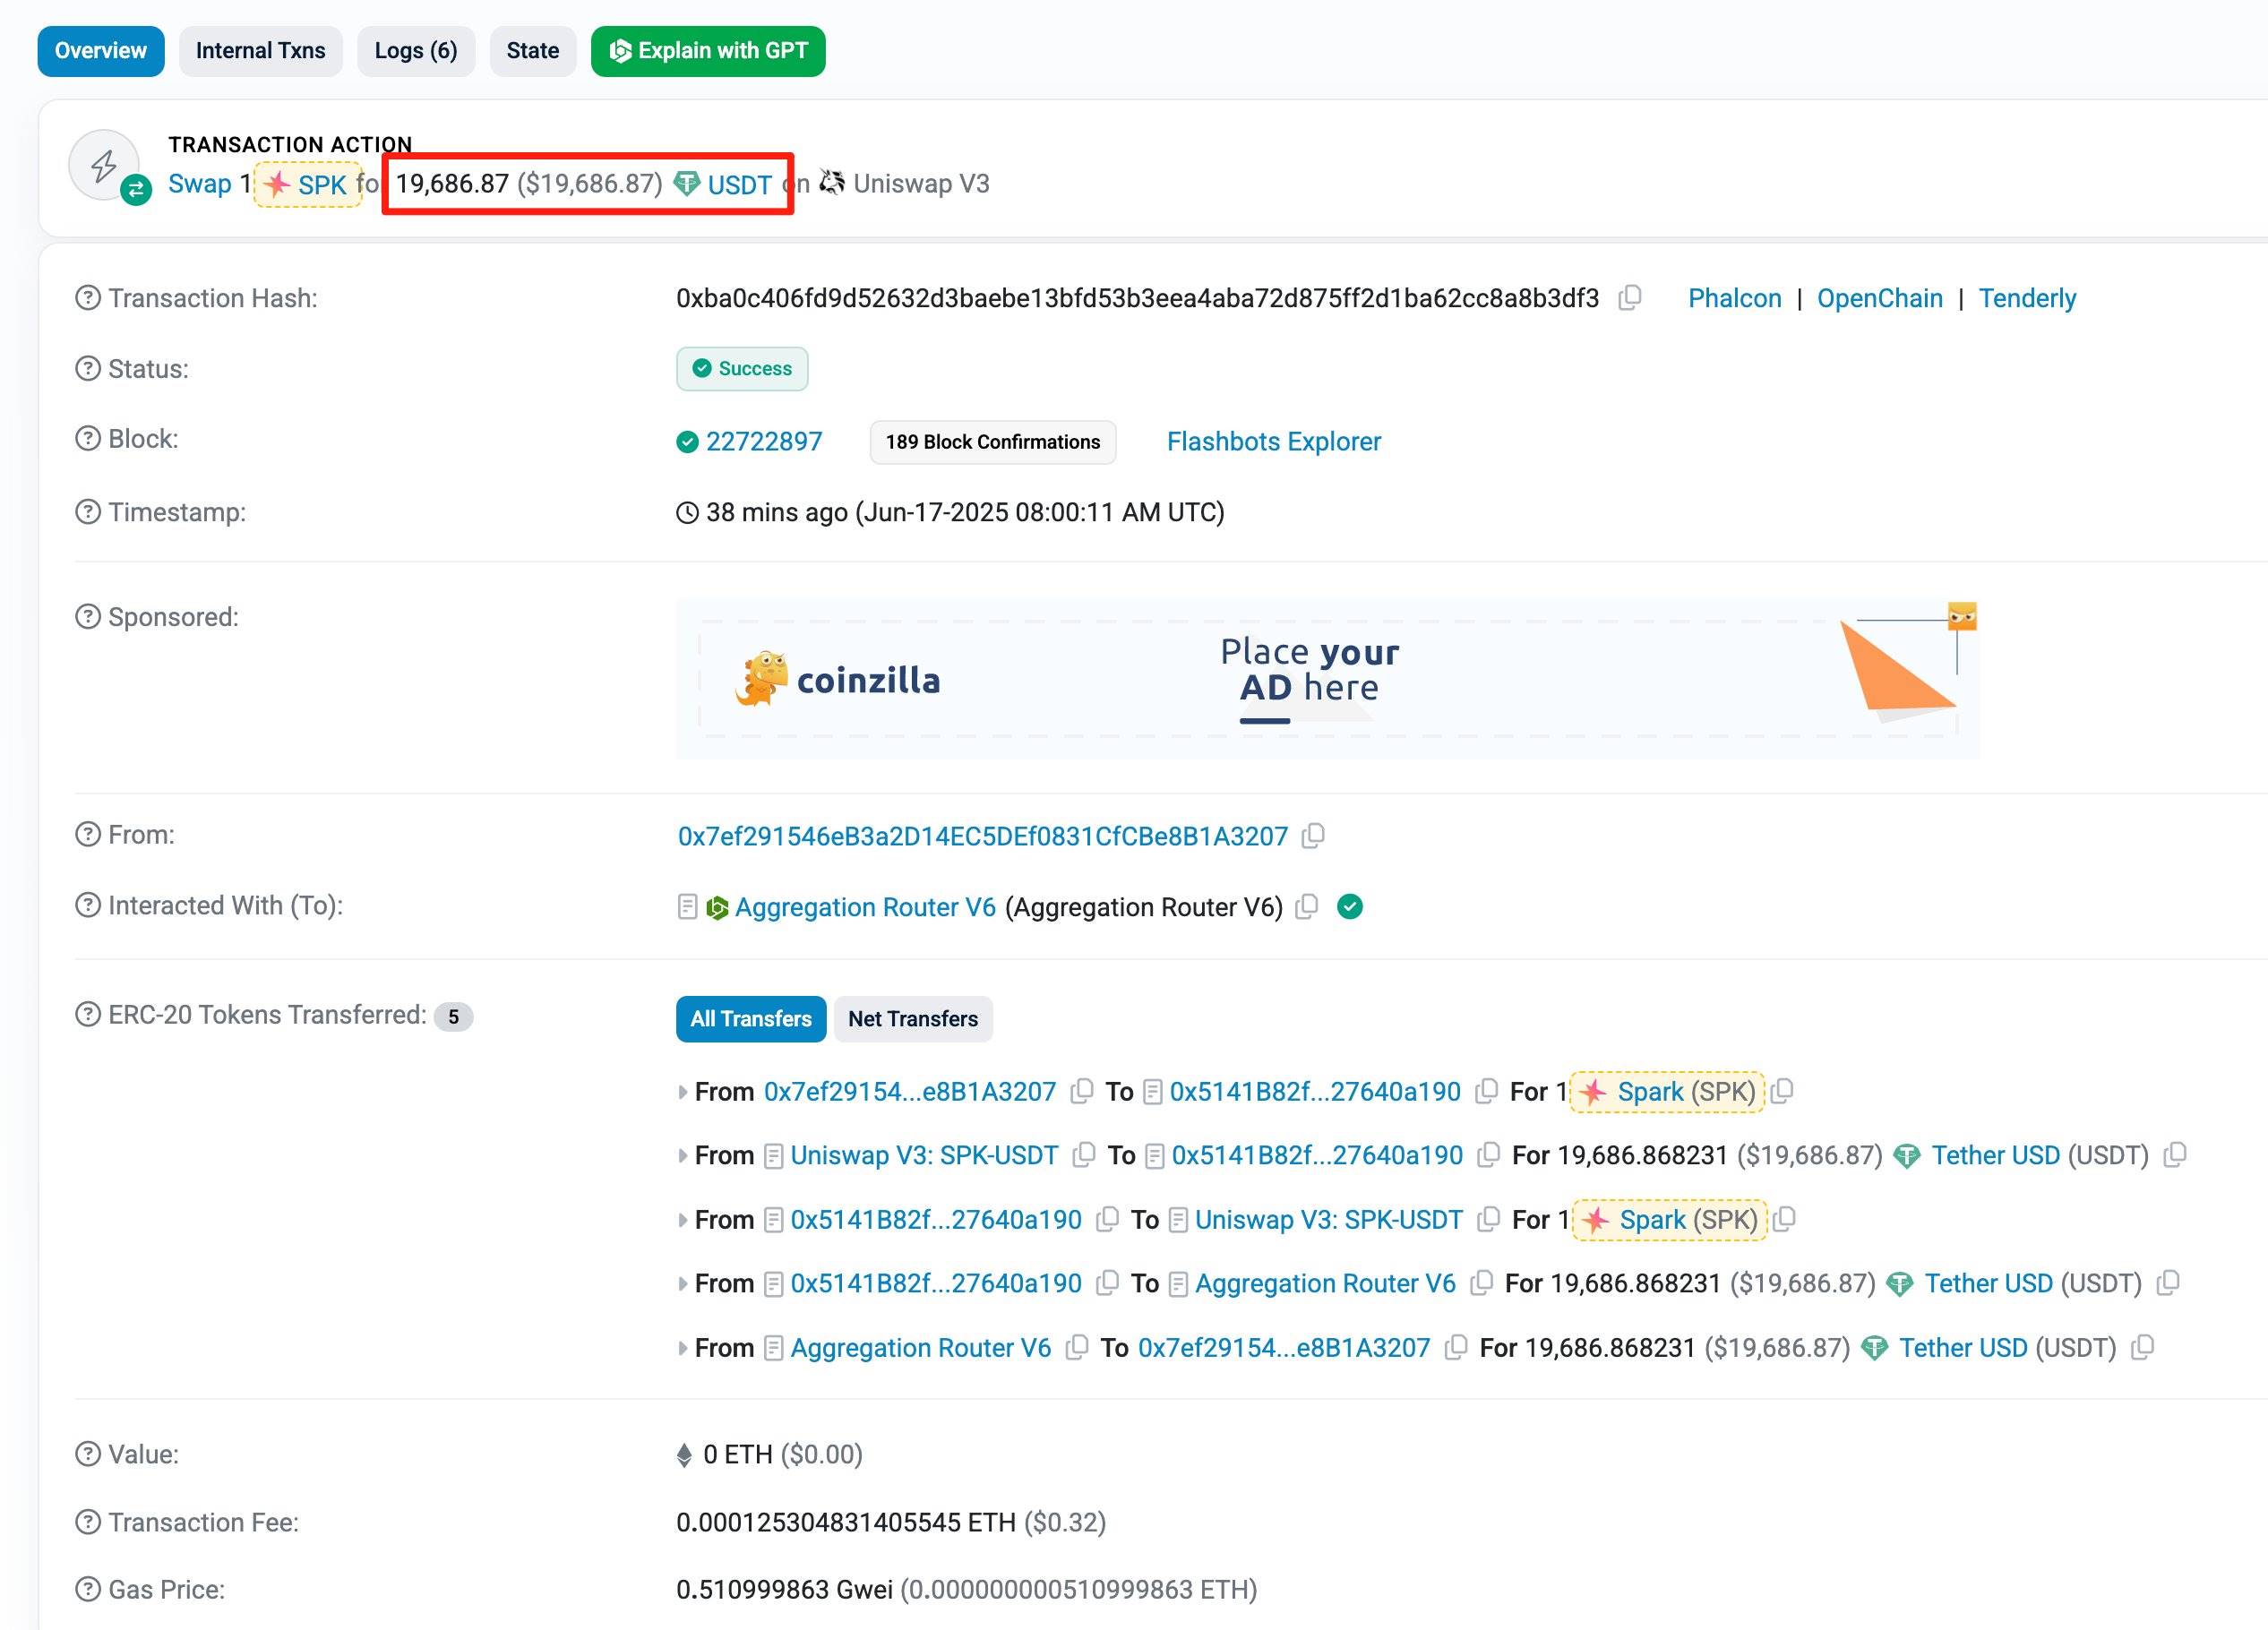Expand first transfer row from 0x7ef29154
Viewport: 2268px width, 1630px height.
point(683,1092)
